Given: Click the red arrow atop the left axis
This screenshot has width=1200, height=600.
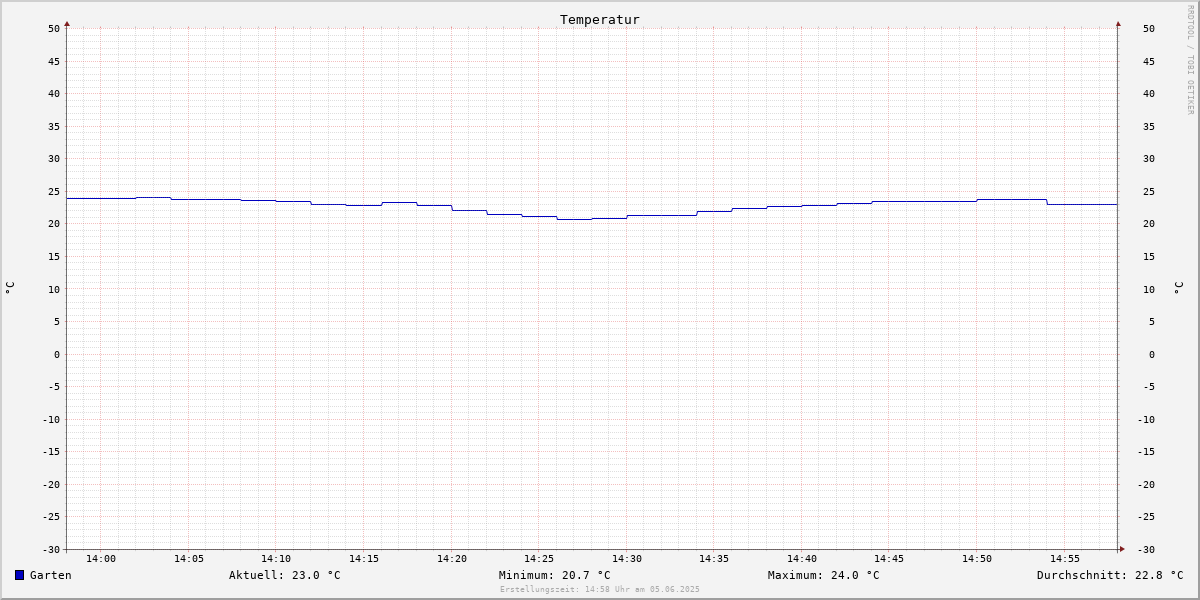Looking at the screenshot, I should (x=67, y=23).
